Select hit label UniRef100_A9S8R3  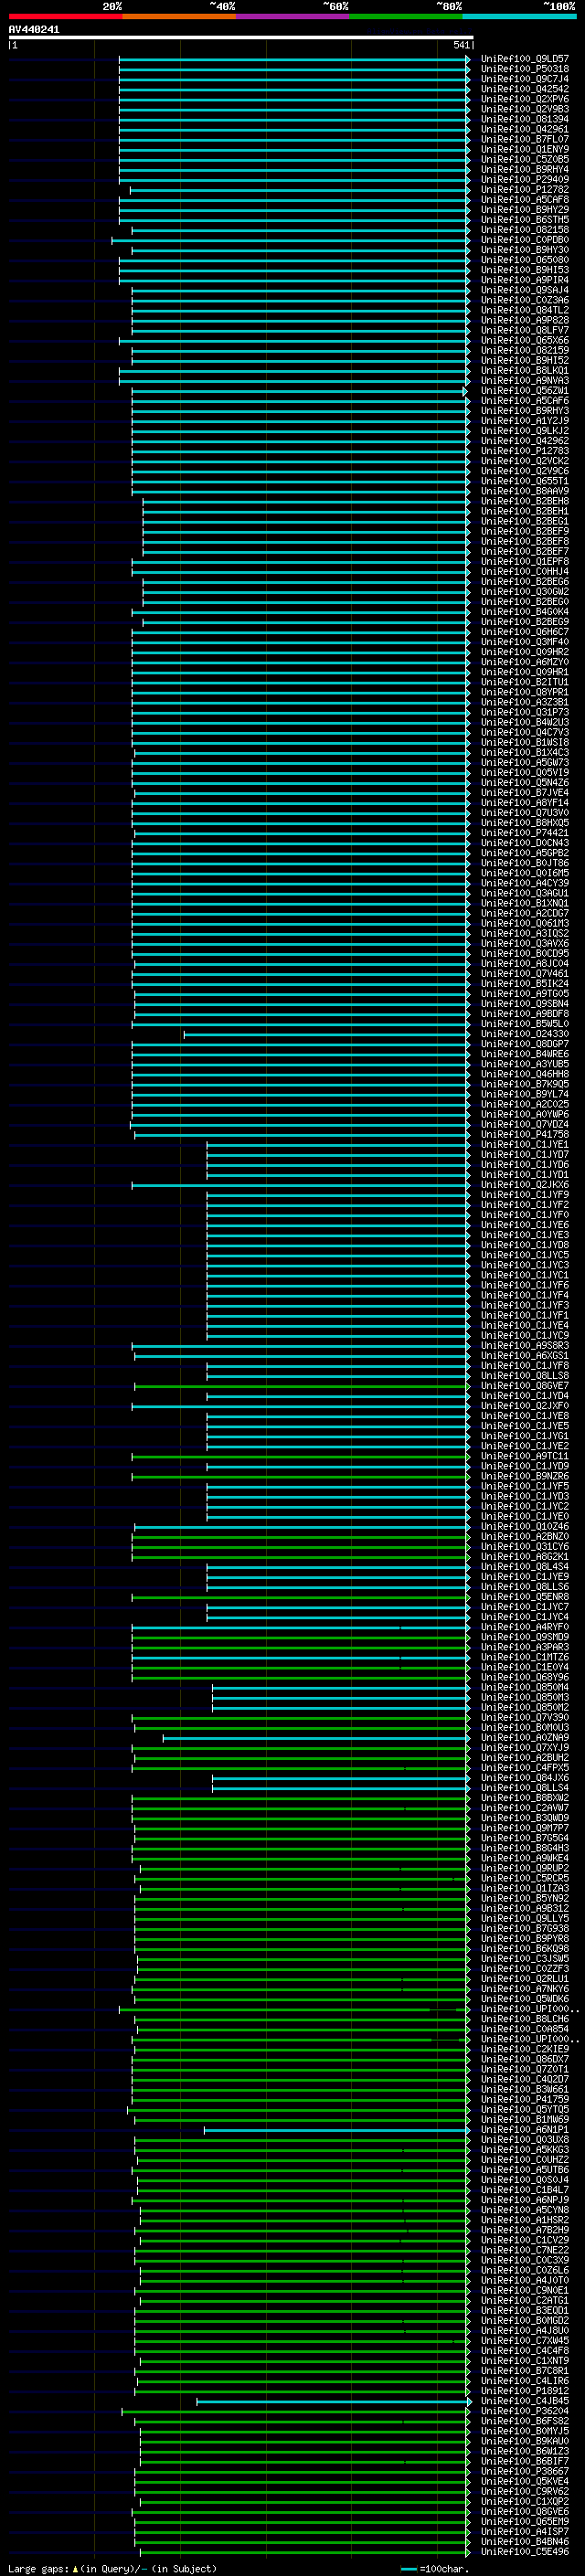(525, 1346)
